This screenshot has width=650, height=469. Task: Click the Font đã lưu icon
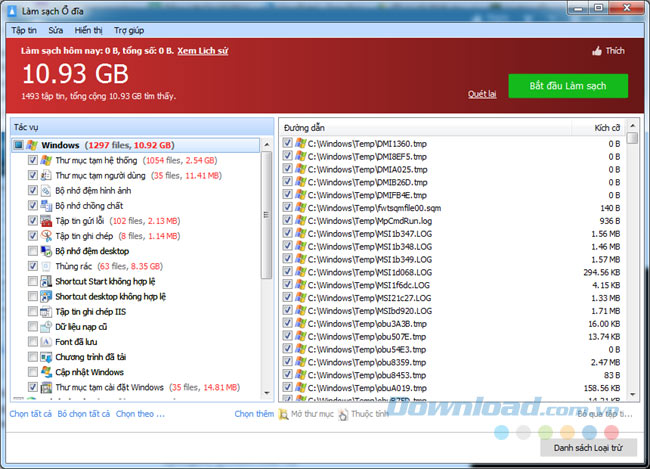(x=47, y=342)
